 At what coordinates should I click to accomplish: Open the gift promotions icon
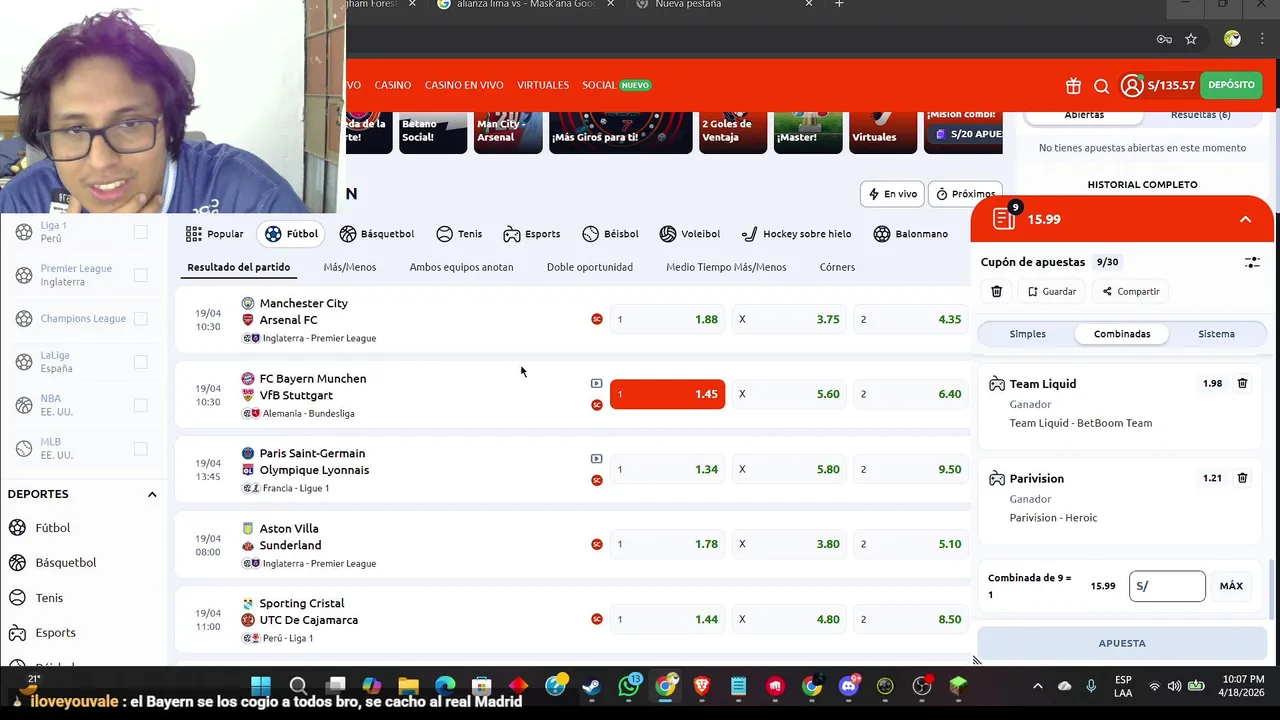(1073, 86)
